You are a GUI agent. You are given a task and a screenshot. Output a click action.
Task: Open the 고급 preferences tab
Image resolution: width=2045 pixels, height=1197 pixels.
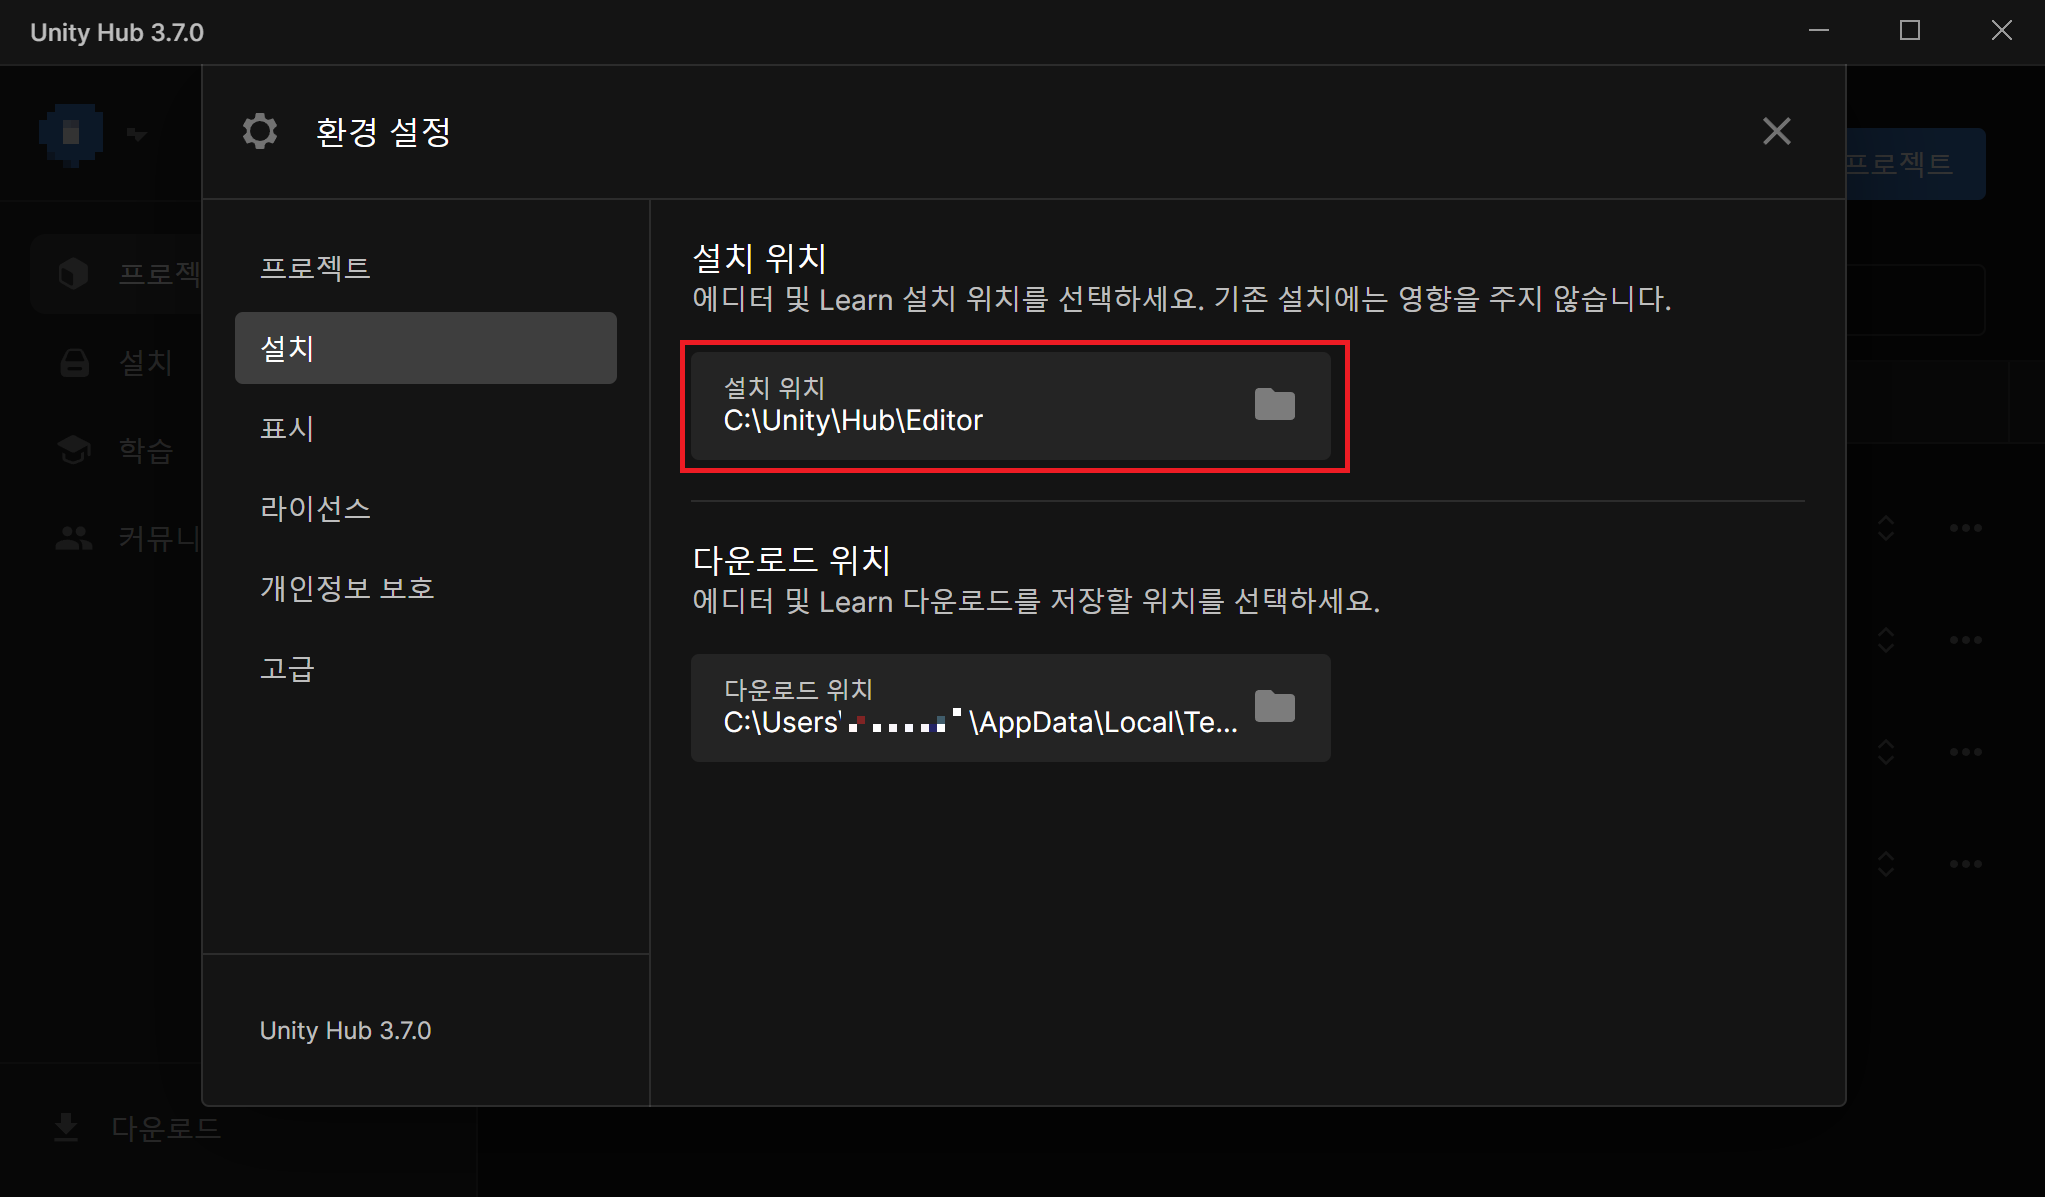(287, 668)
